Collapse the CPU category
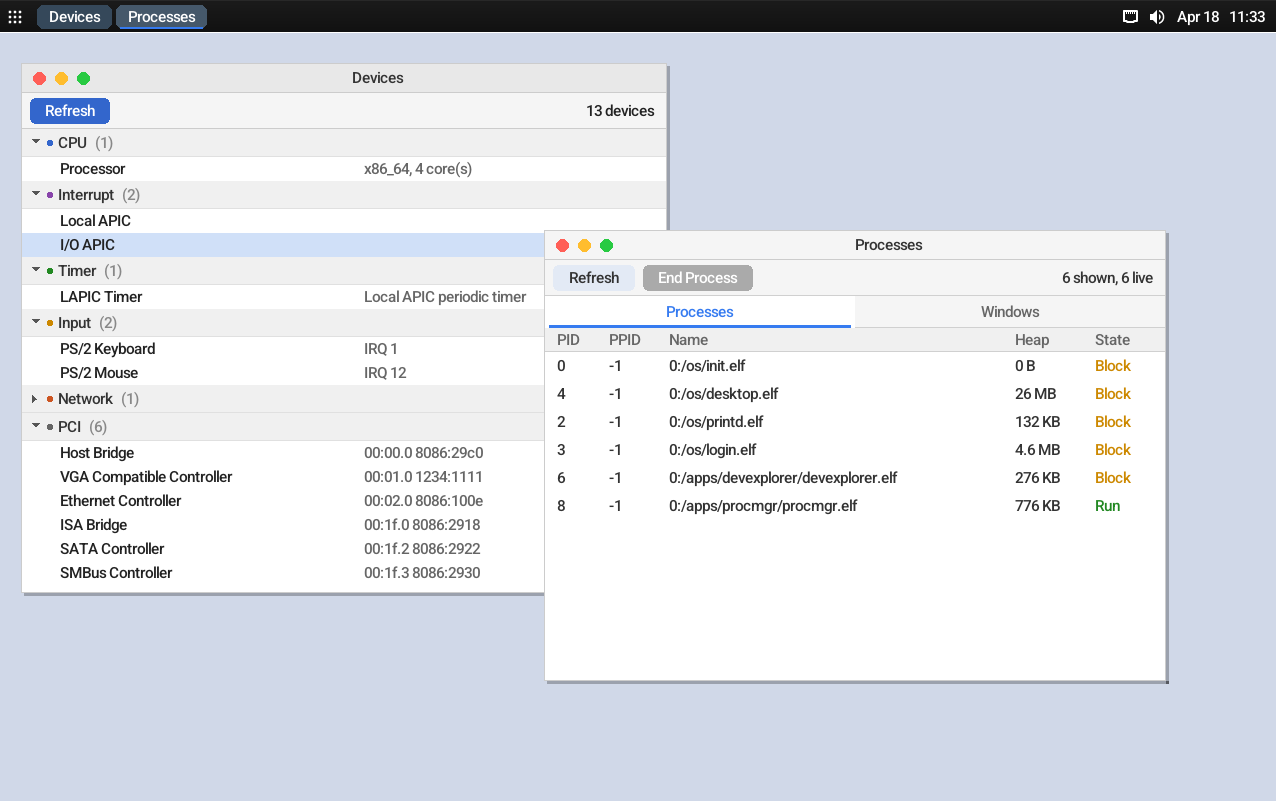The height and width of the screenshot is (801, 1276). pyautogui.click(x=36, y=143)
